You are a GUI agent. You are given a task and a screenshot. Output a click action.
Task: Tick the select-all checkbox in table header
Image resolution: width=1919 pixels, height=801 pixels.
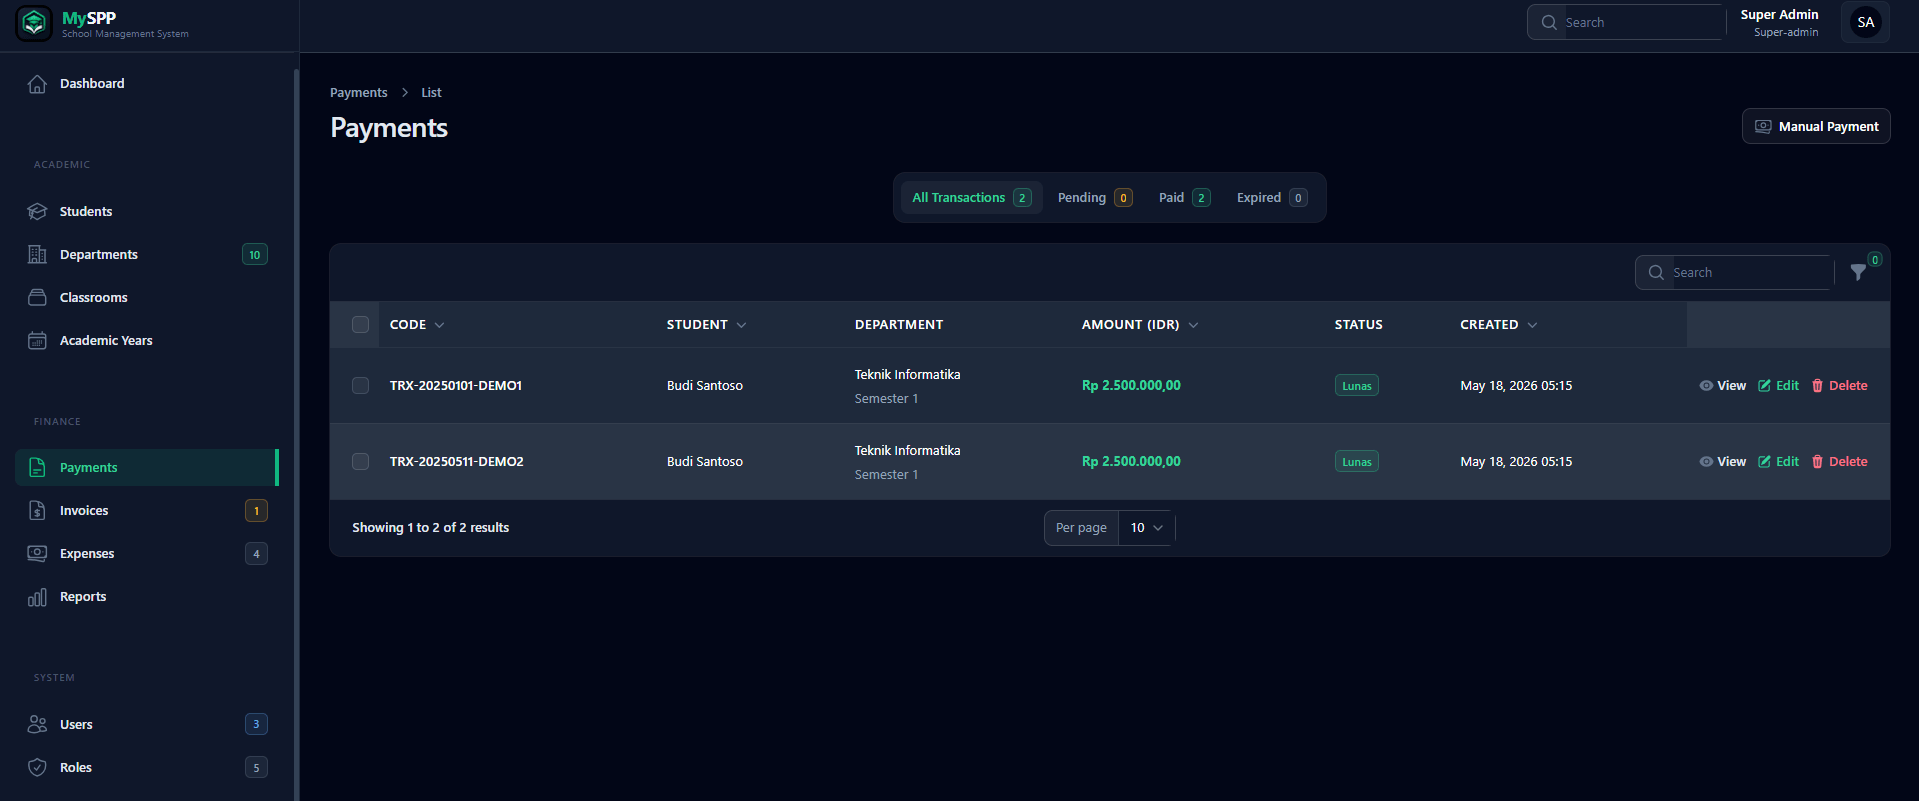tap(361, 325)
